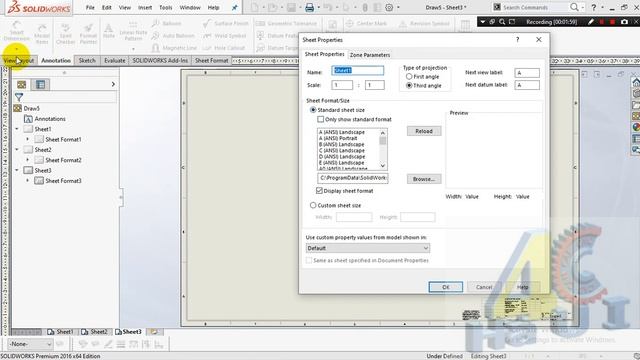Click the PropertyManager tab icon
The width and height of the screenshot is (640, 360).
[40, 84]
